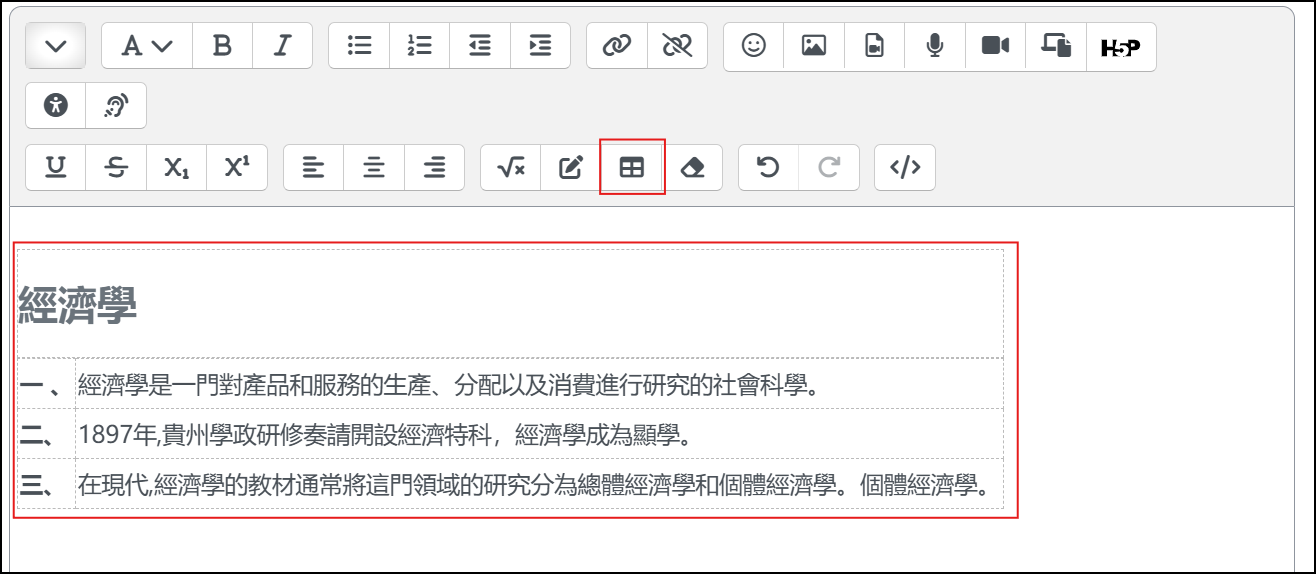Click the cell labeled 三、

point(46,485)
